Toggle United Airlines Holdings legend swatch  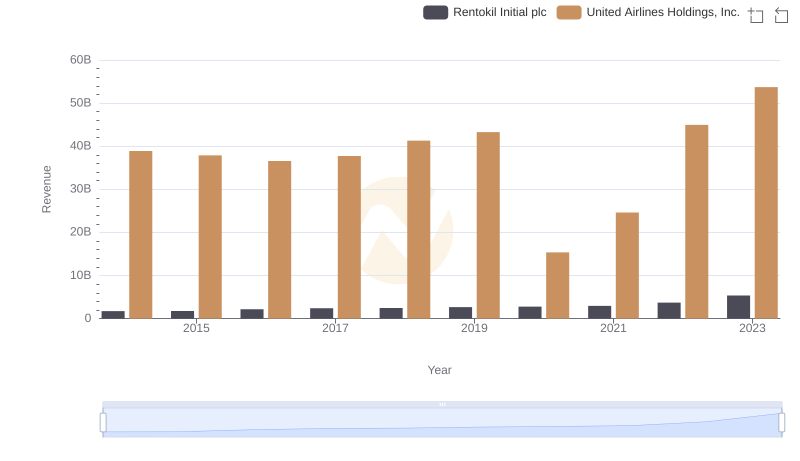coord(569,12)
